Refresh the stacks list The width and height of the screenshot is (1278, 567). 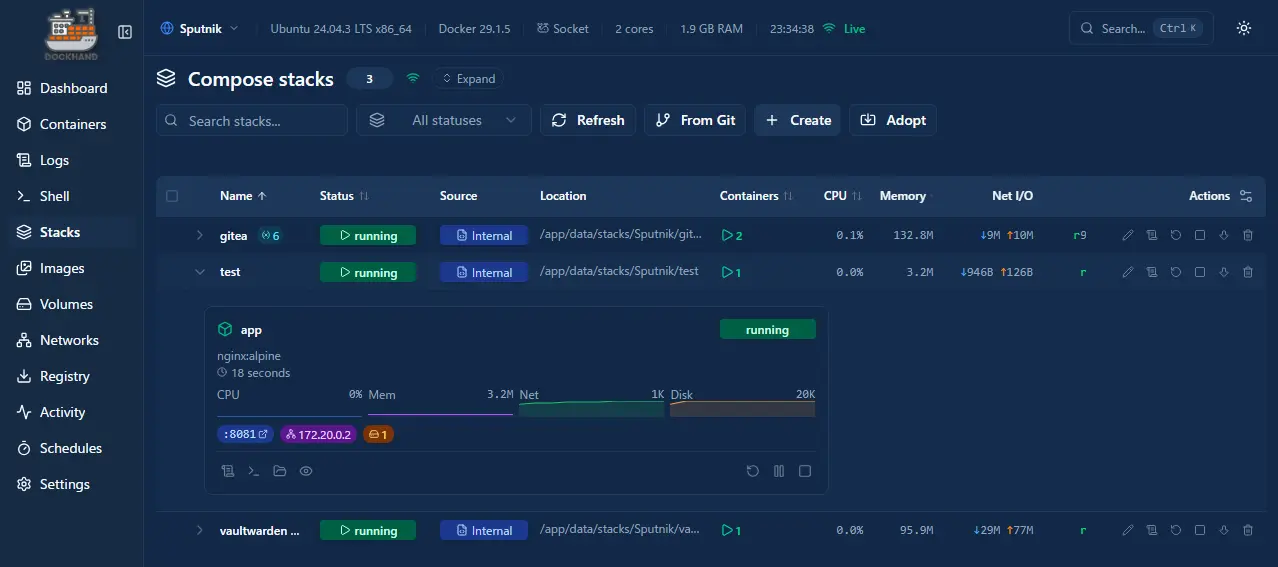point(588,120)
